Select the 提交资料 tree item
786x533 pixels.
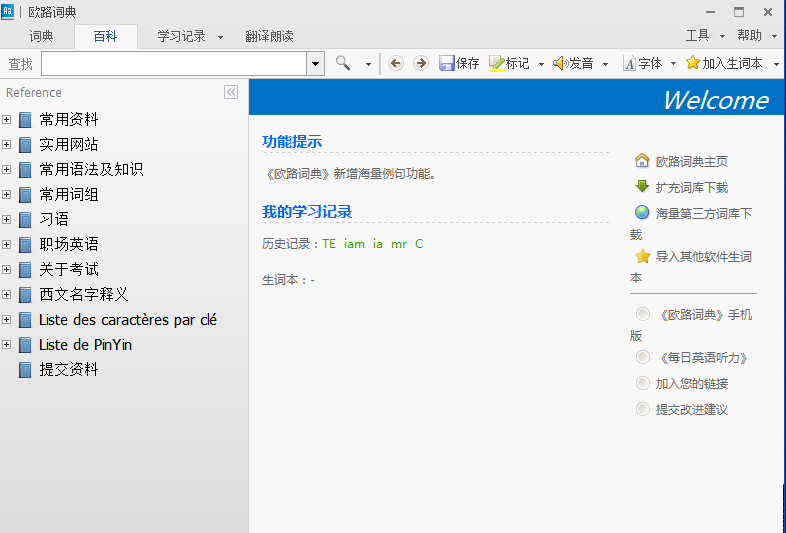tap(69, 370)
